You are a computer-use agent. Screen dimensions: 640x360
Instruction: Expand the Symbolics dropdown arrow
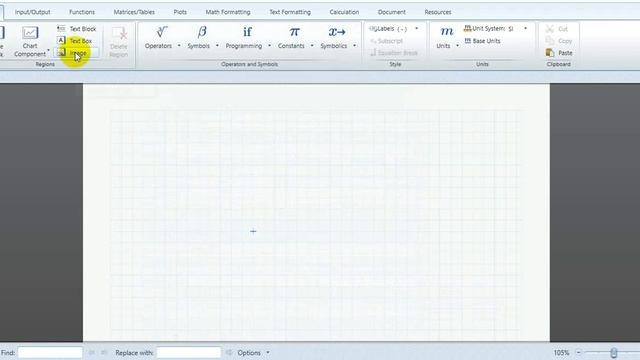coord(354,46)
